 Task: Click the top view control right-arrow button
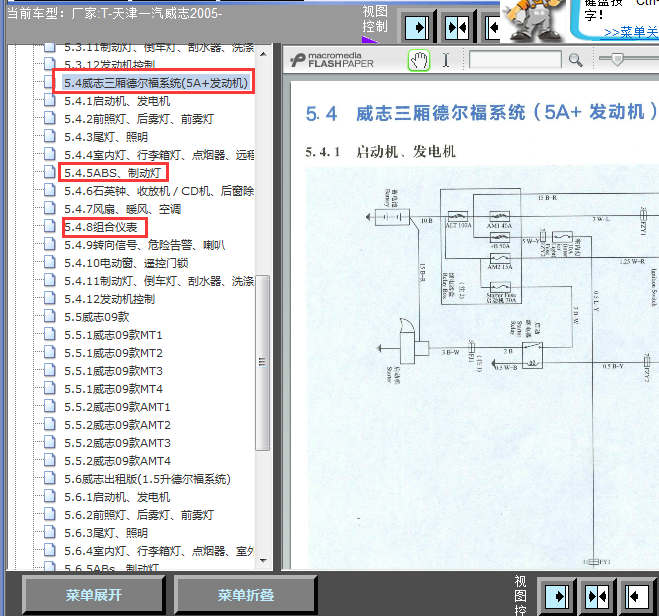[x=417, y=28]
